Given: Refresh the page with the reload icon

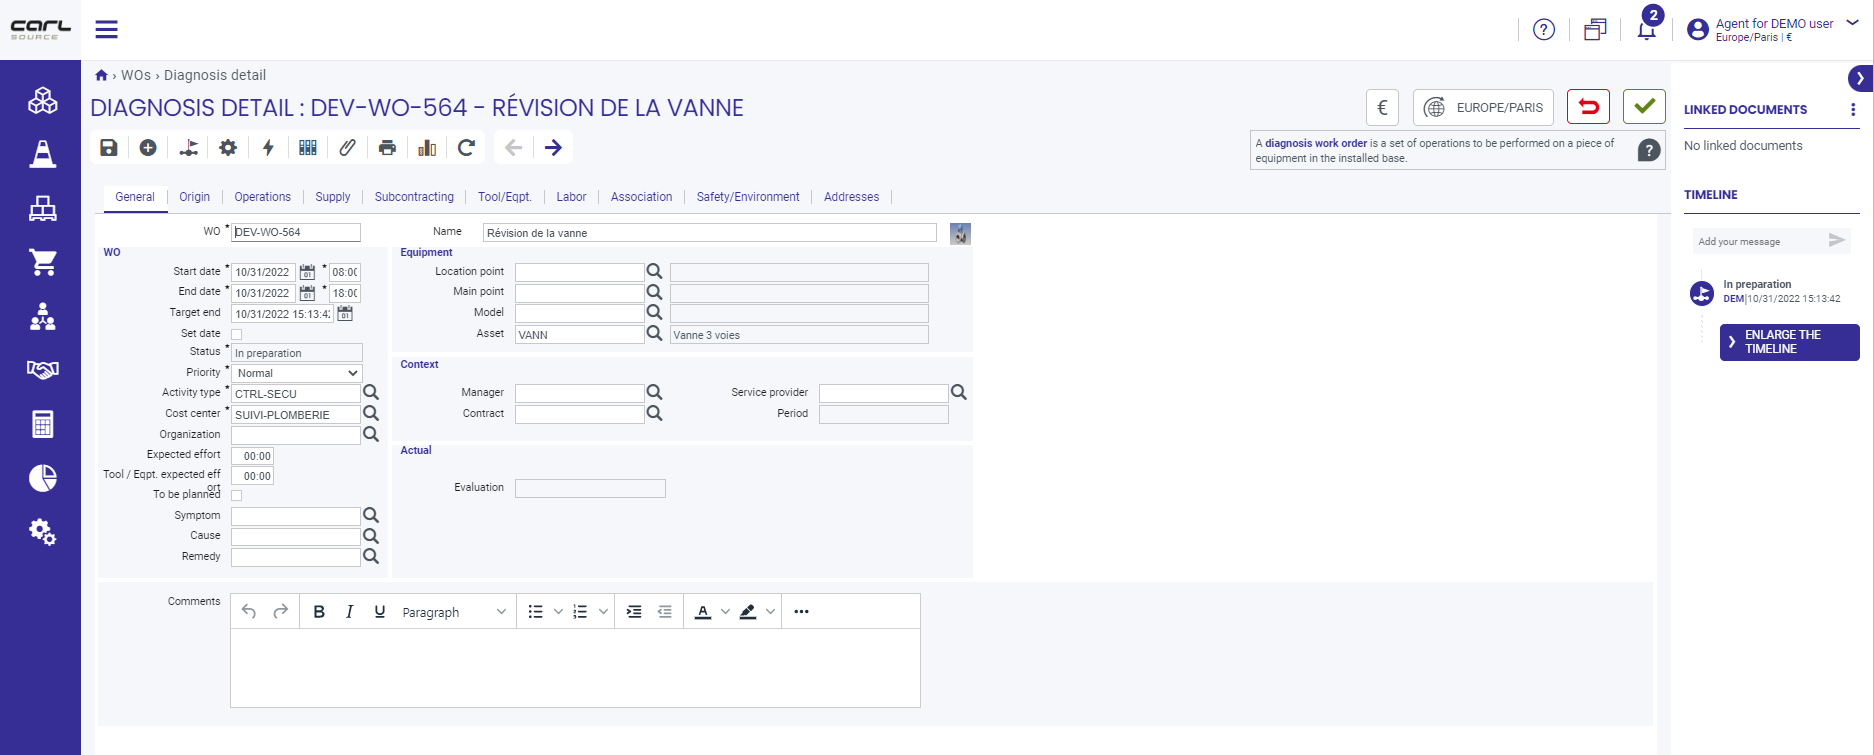Looking at the screenshot, I should 466,148.
